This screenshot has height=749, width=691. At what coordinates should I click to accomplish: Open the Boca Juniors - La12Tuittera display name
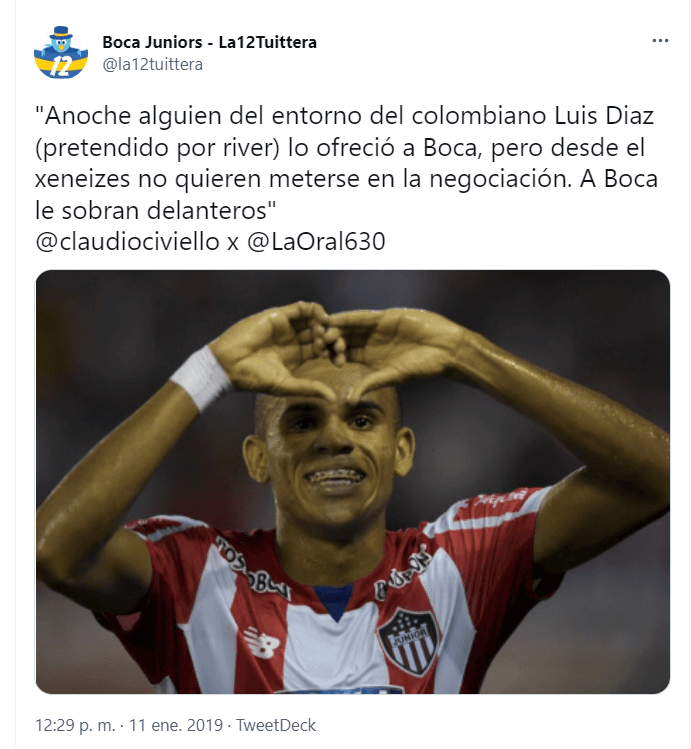click(x=209, y=43)
